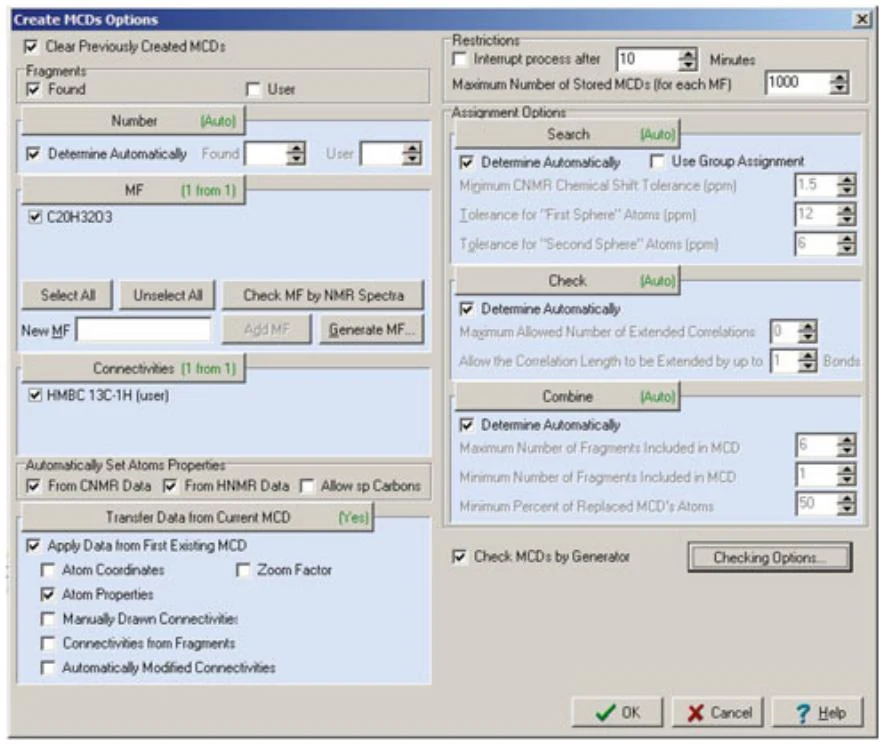Adjust Maximum Stored MCDs spinner arrows
The height and width of the screenshot is (746, 881).
click(839, 84)
